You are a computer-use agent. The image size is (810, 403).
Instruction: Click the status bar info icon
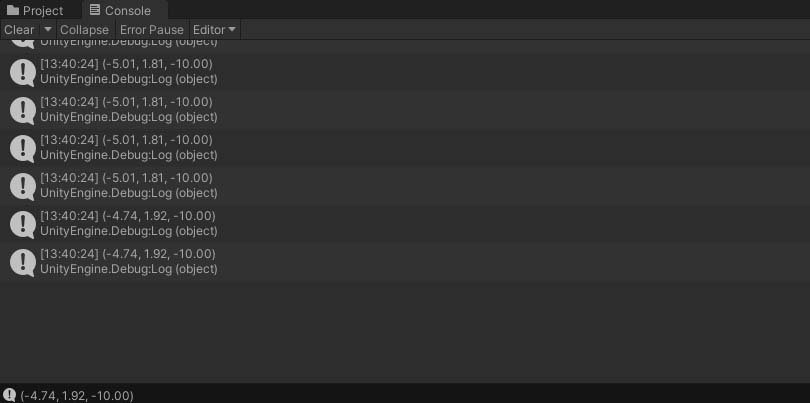tap(9, 395)
